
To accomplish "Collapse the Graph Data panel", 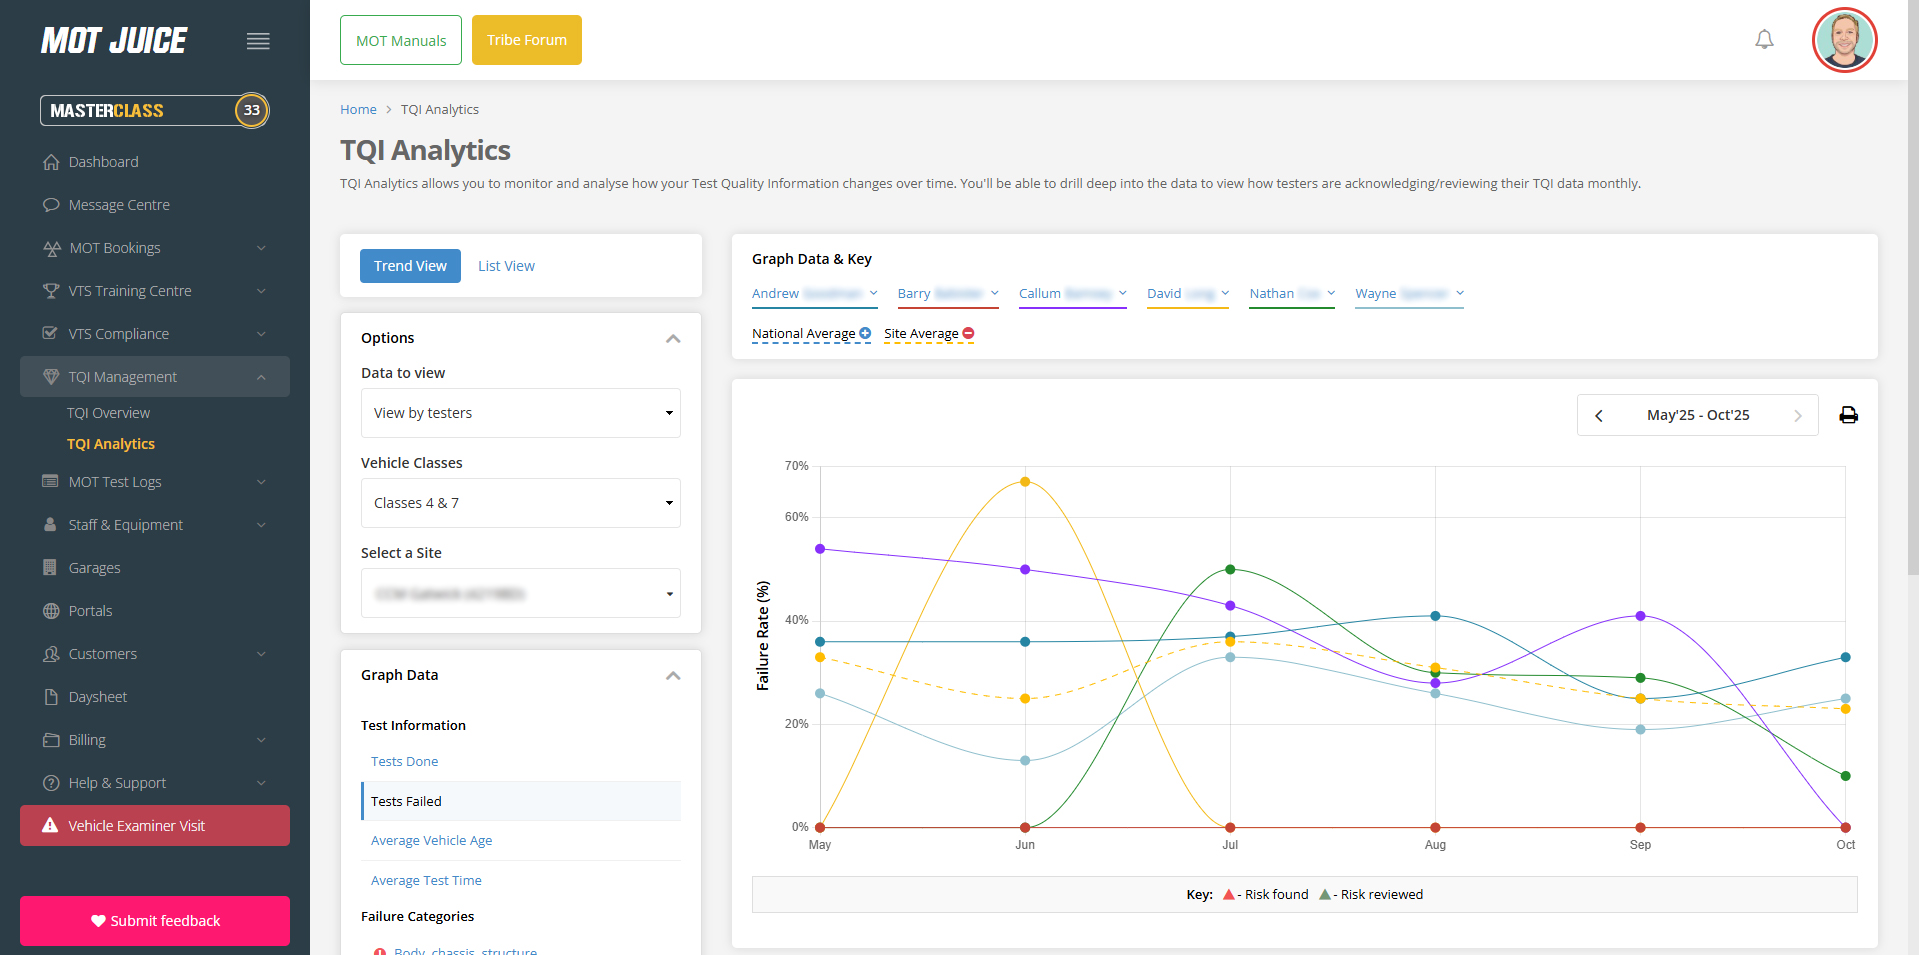I will click(x=673, y=676).
